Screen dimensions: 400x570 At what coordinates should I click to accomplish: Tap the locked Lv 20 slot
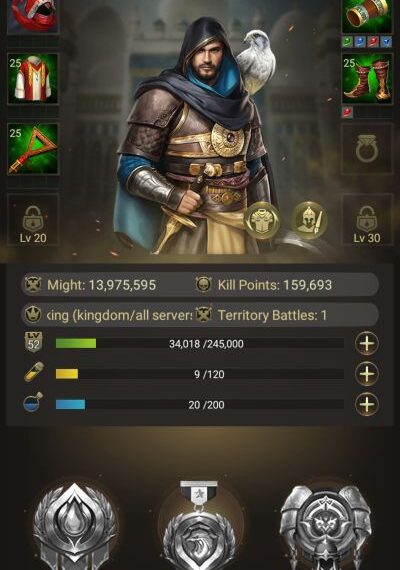[x=33, y=220]
